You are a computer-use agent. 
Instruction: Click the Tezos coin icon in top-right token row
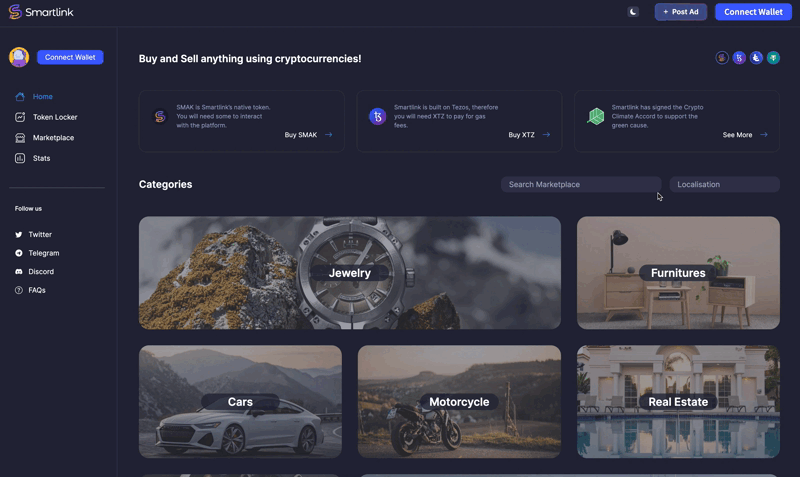point(739,58)
